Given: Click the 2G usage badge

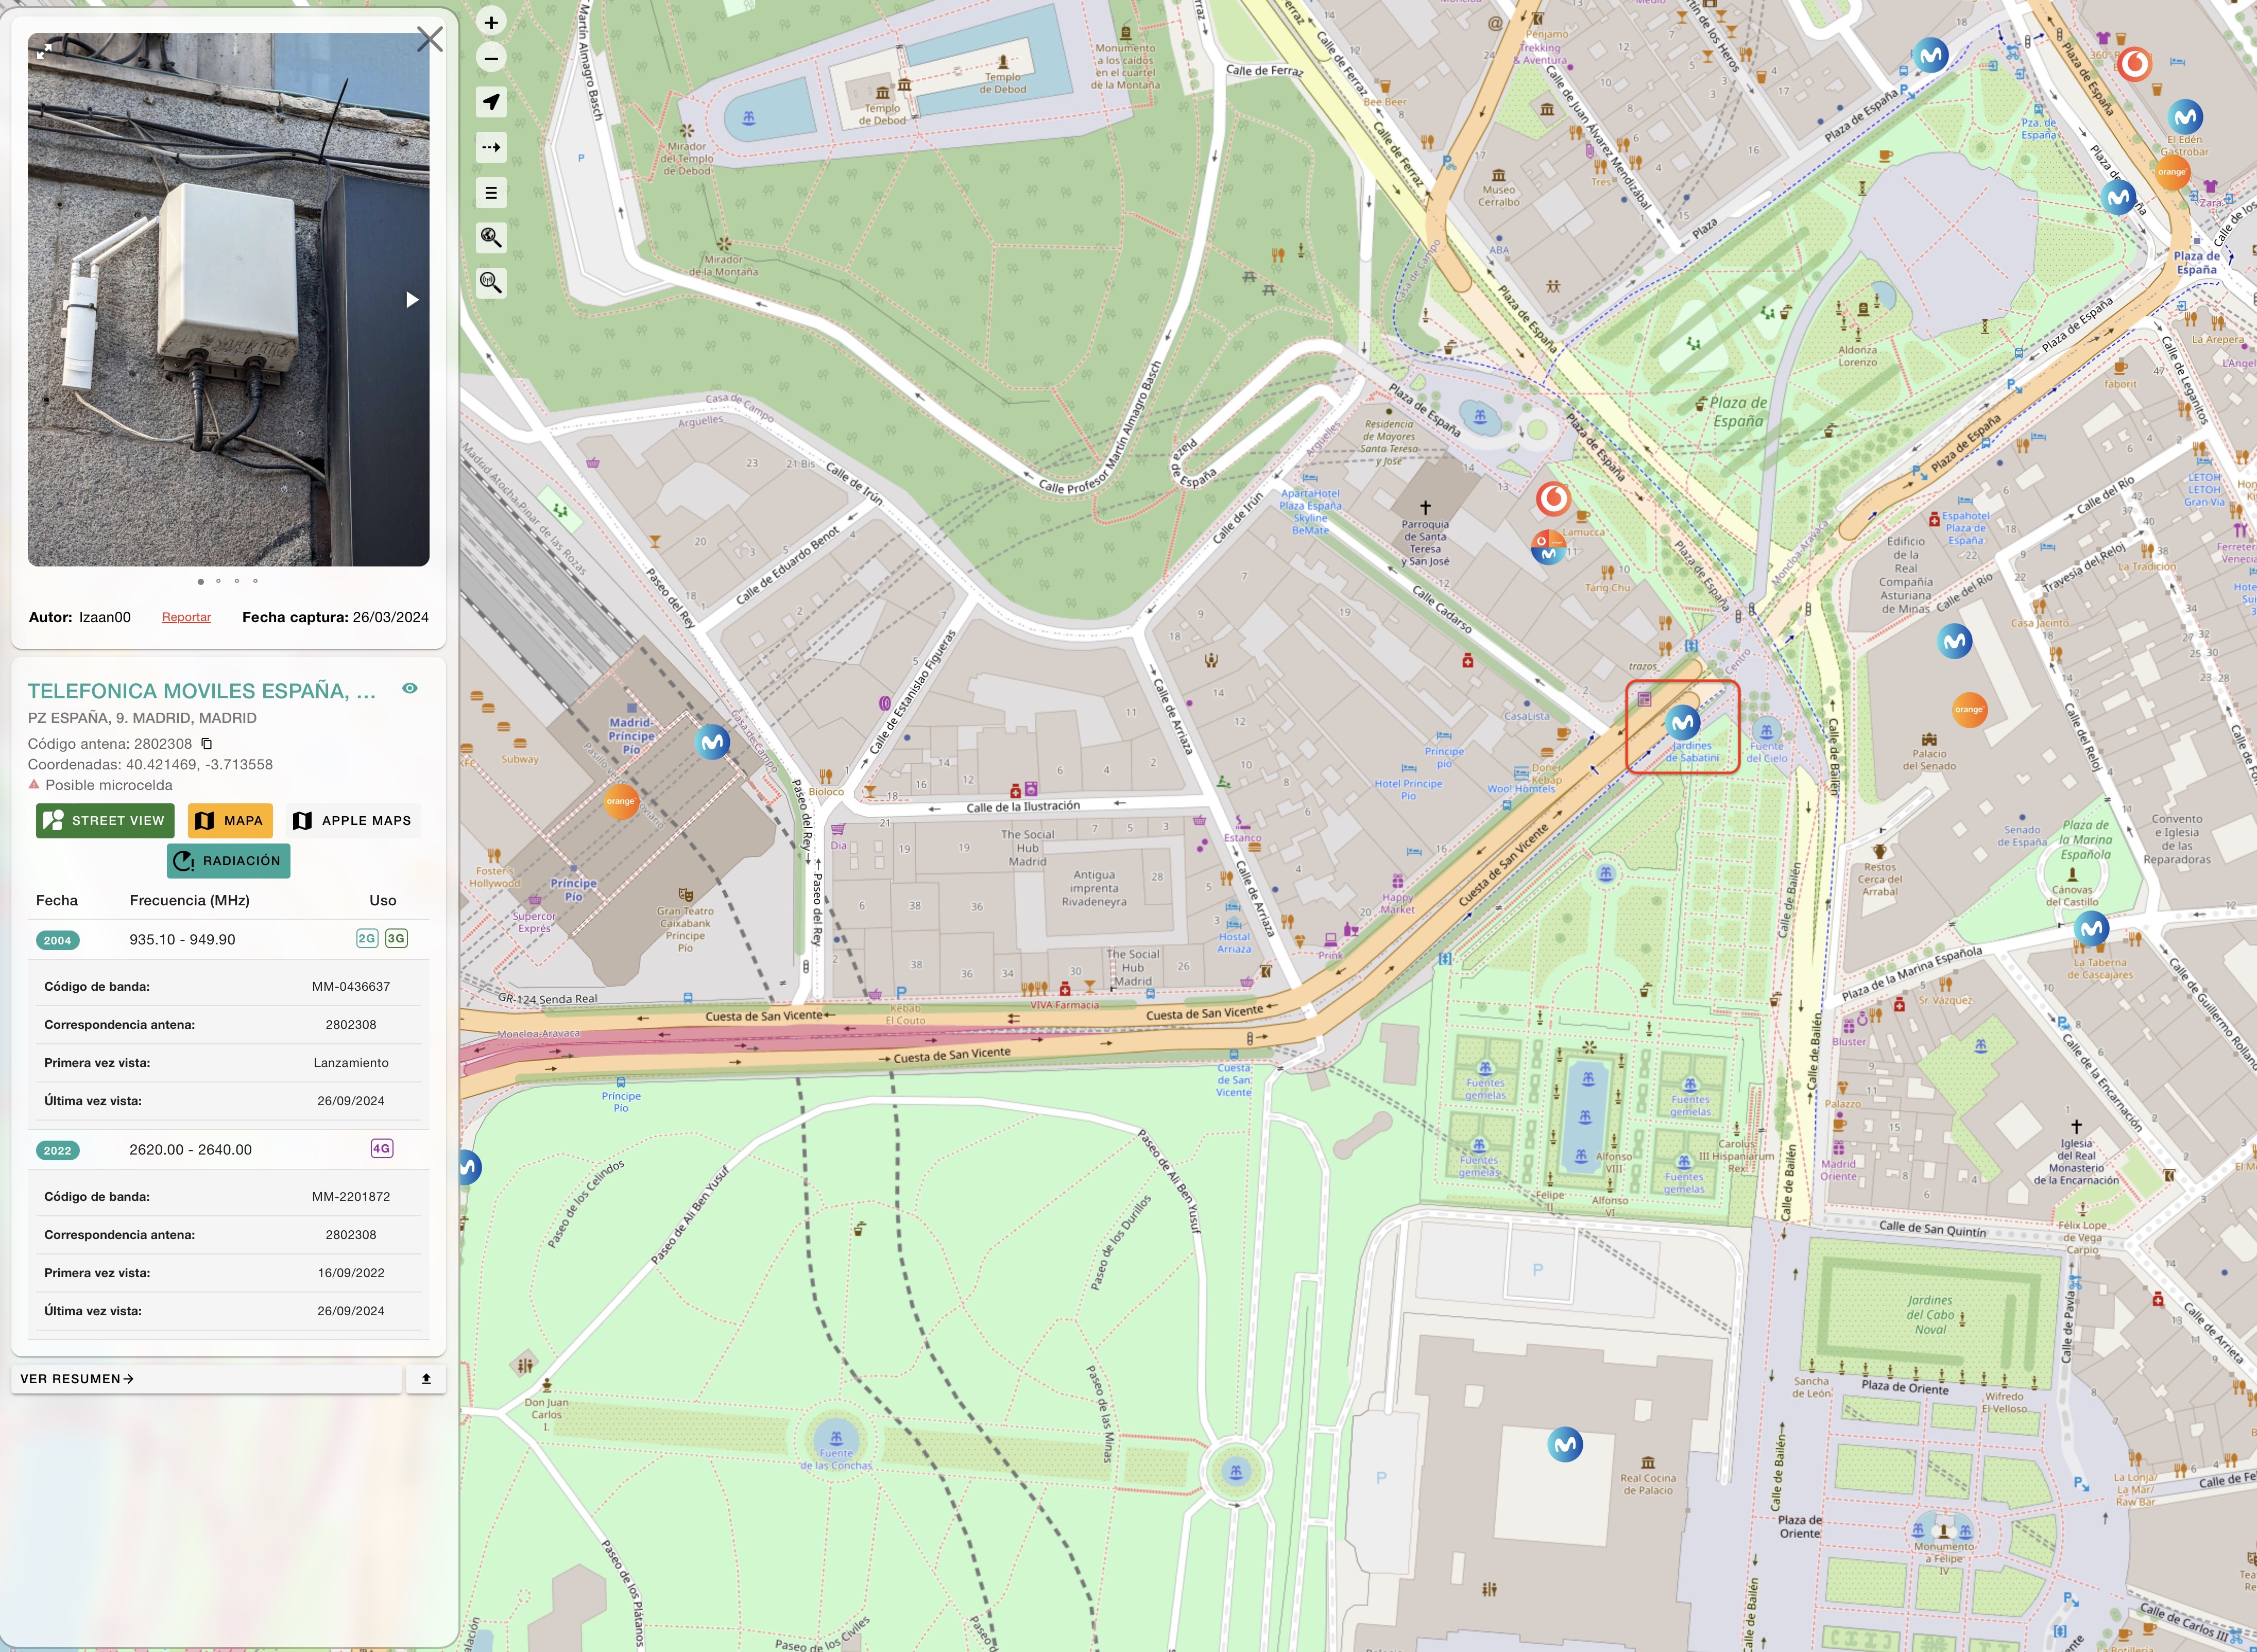Looking at the screenshot, I should [x=367, y=938].
